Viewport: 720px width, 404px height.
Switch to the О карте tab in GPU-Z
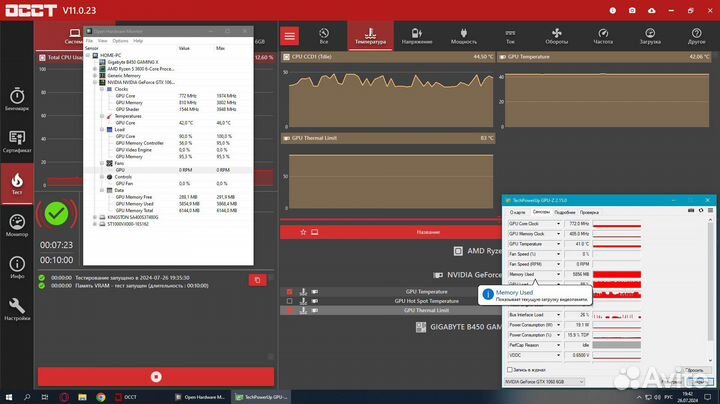518,213
